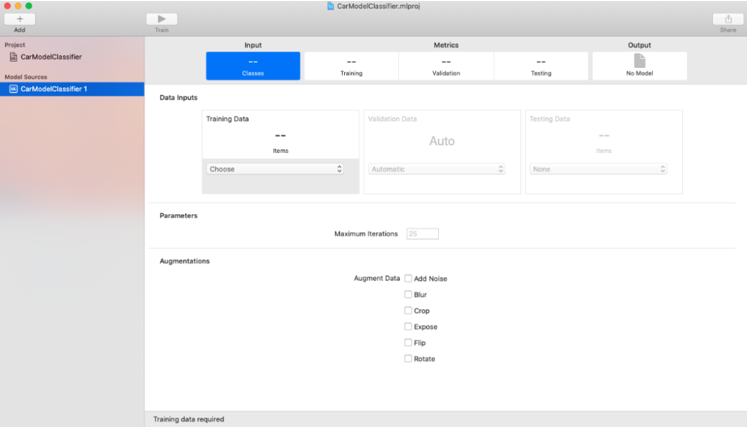Click the CarModelClassifier project file icon

pyautogui.click(x=13, y=57)
